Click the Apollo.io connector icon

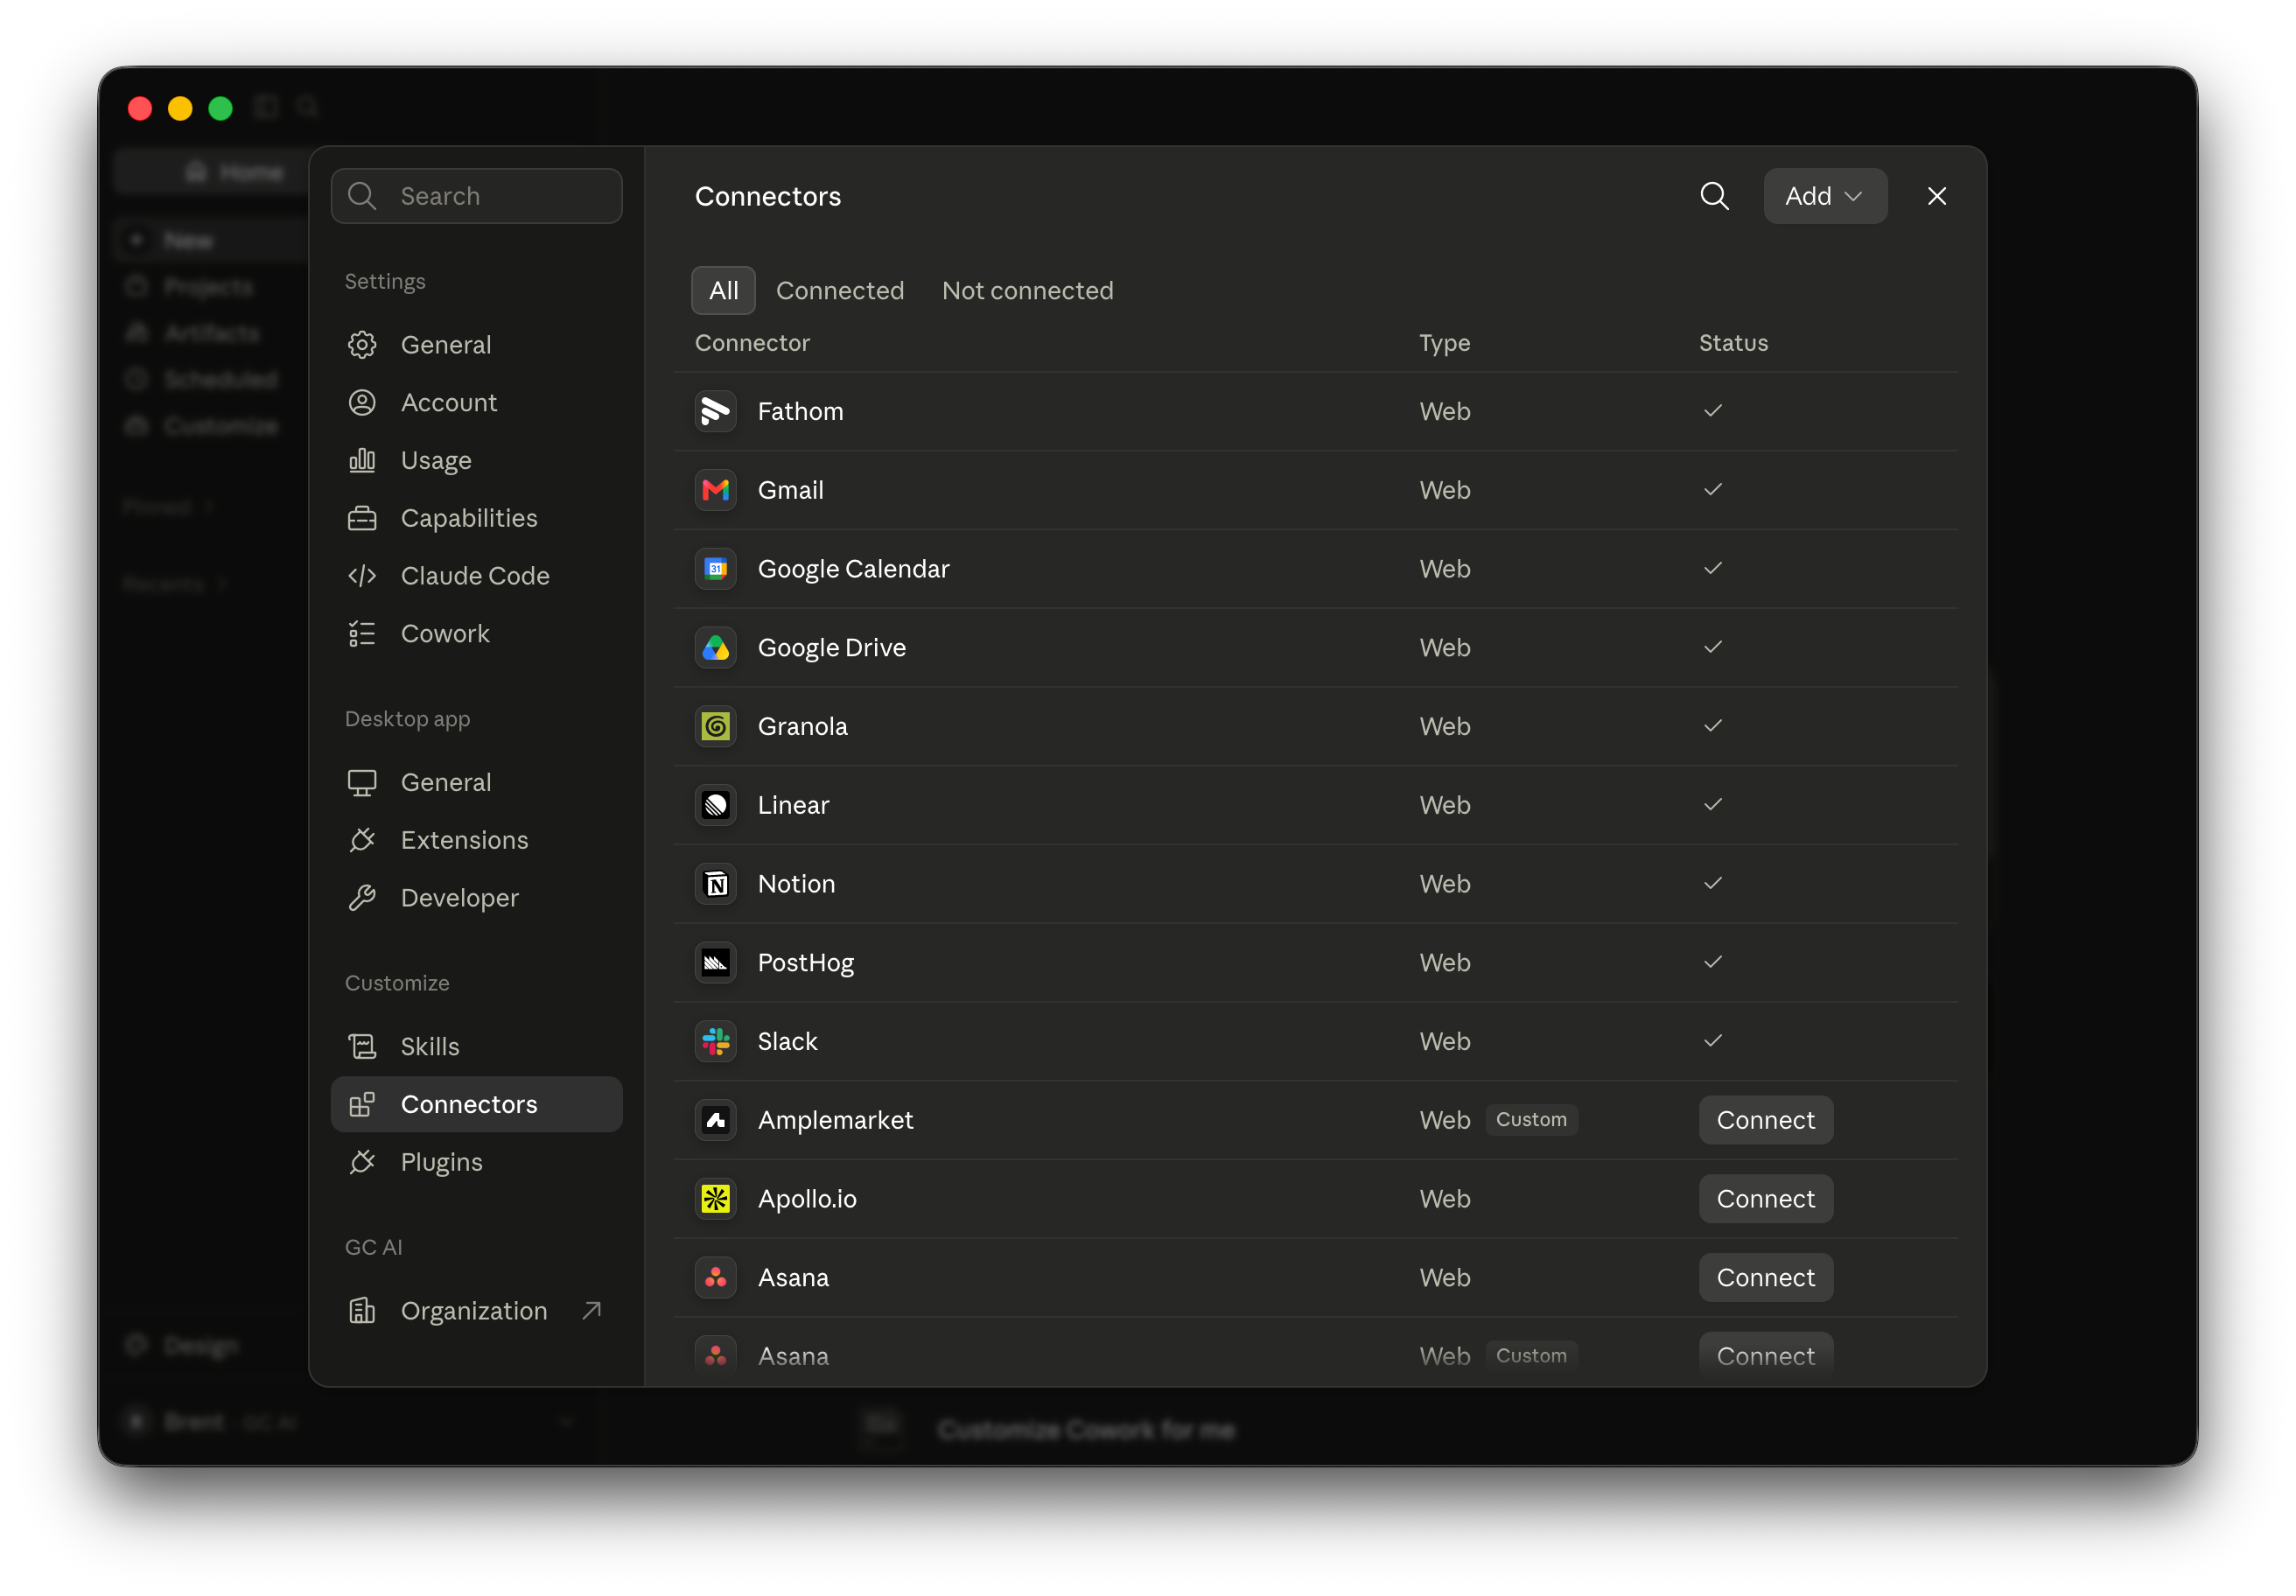click(x=715, y=1199)
